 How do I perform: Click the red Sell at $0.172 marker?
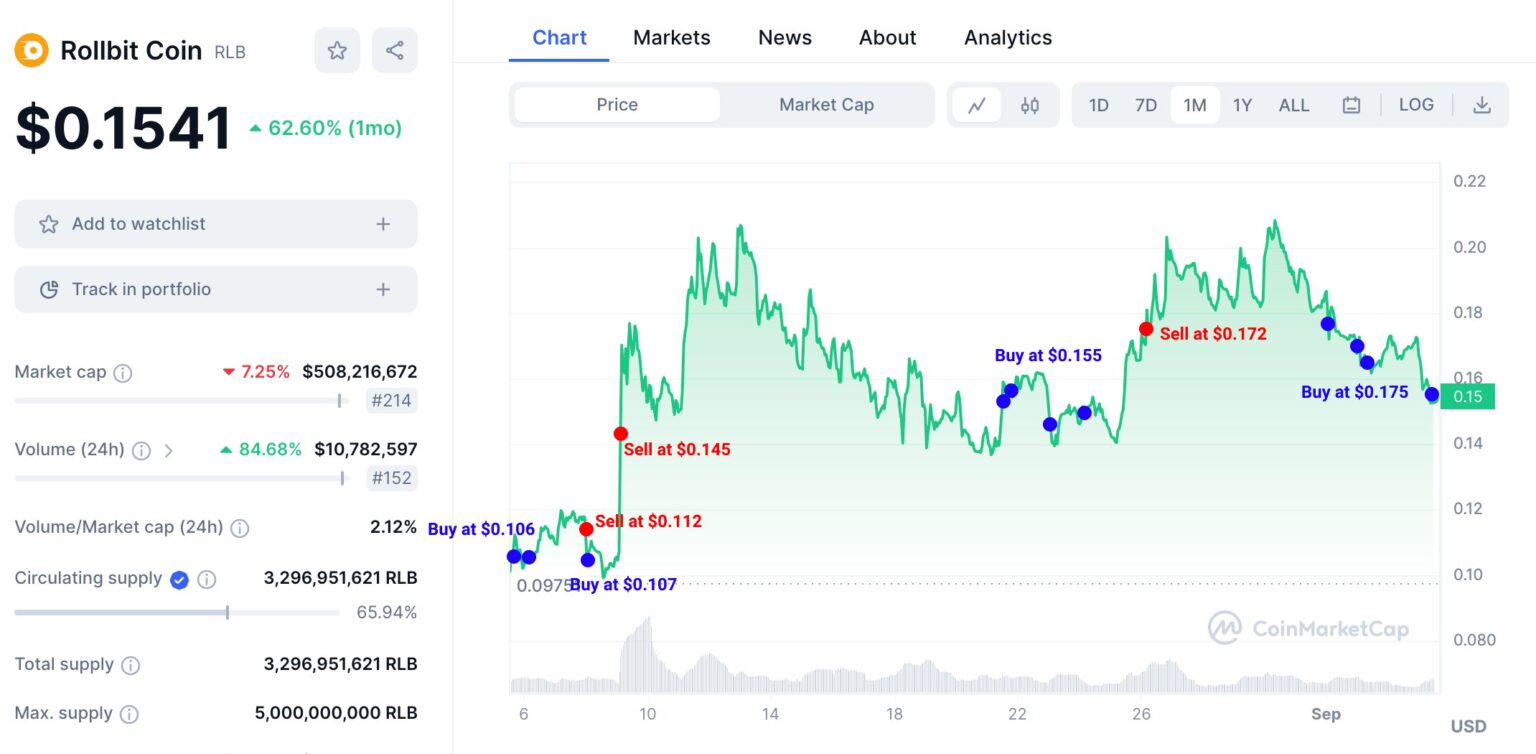1146,329
